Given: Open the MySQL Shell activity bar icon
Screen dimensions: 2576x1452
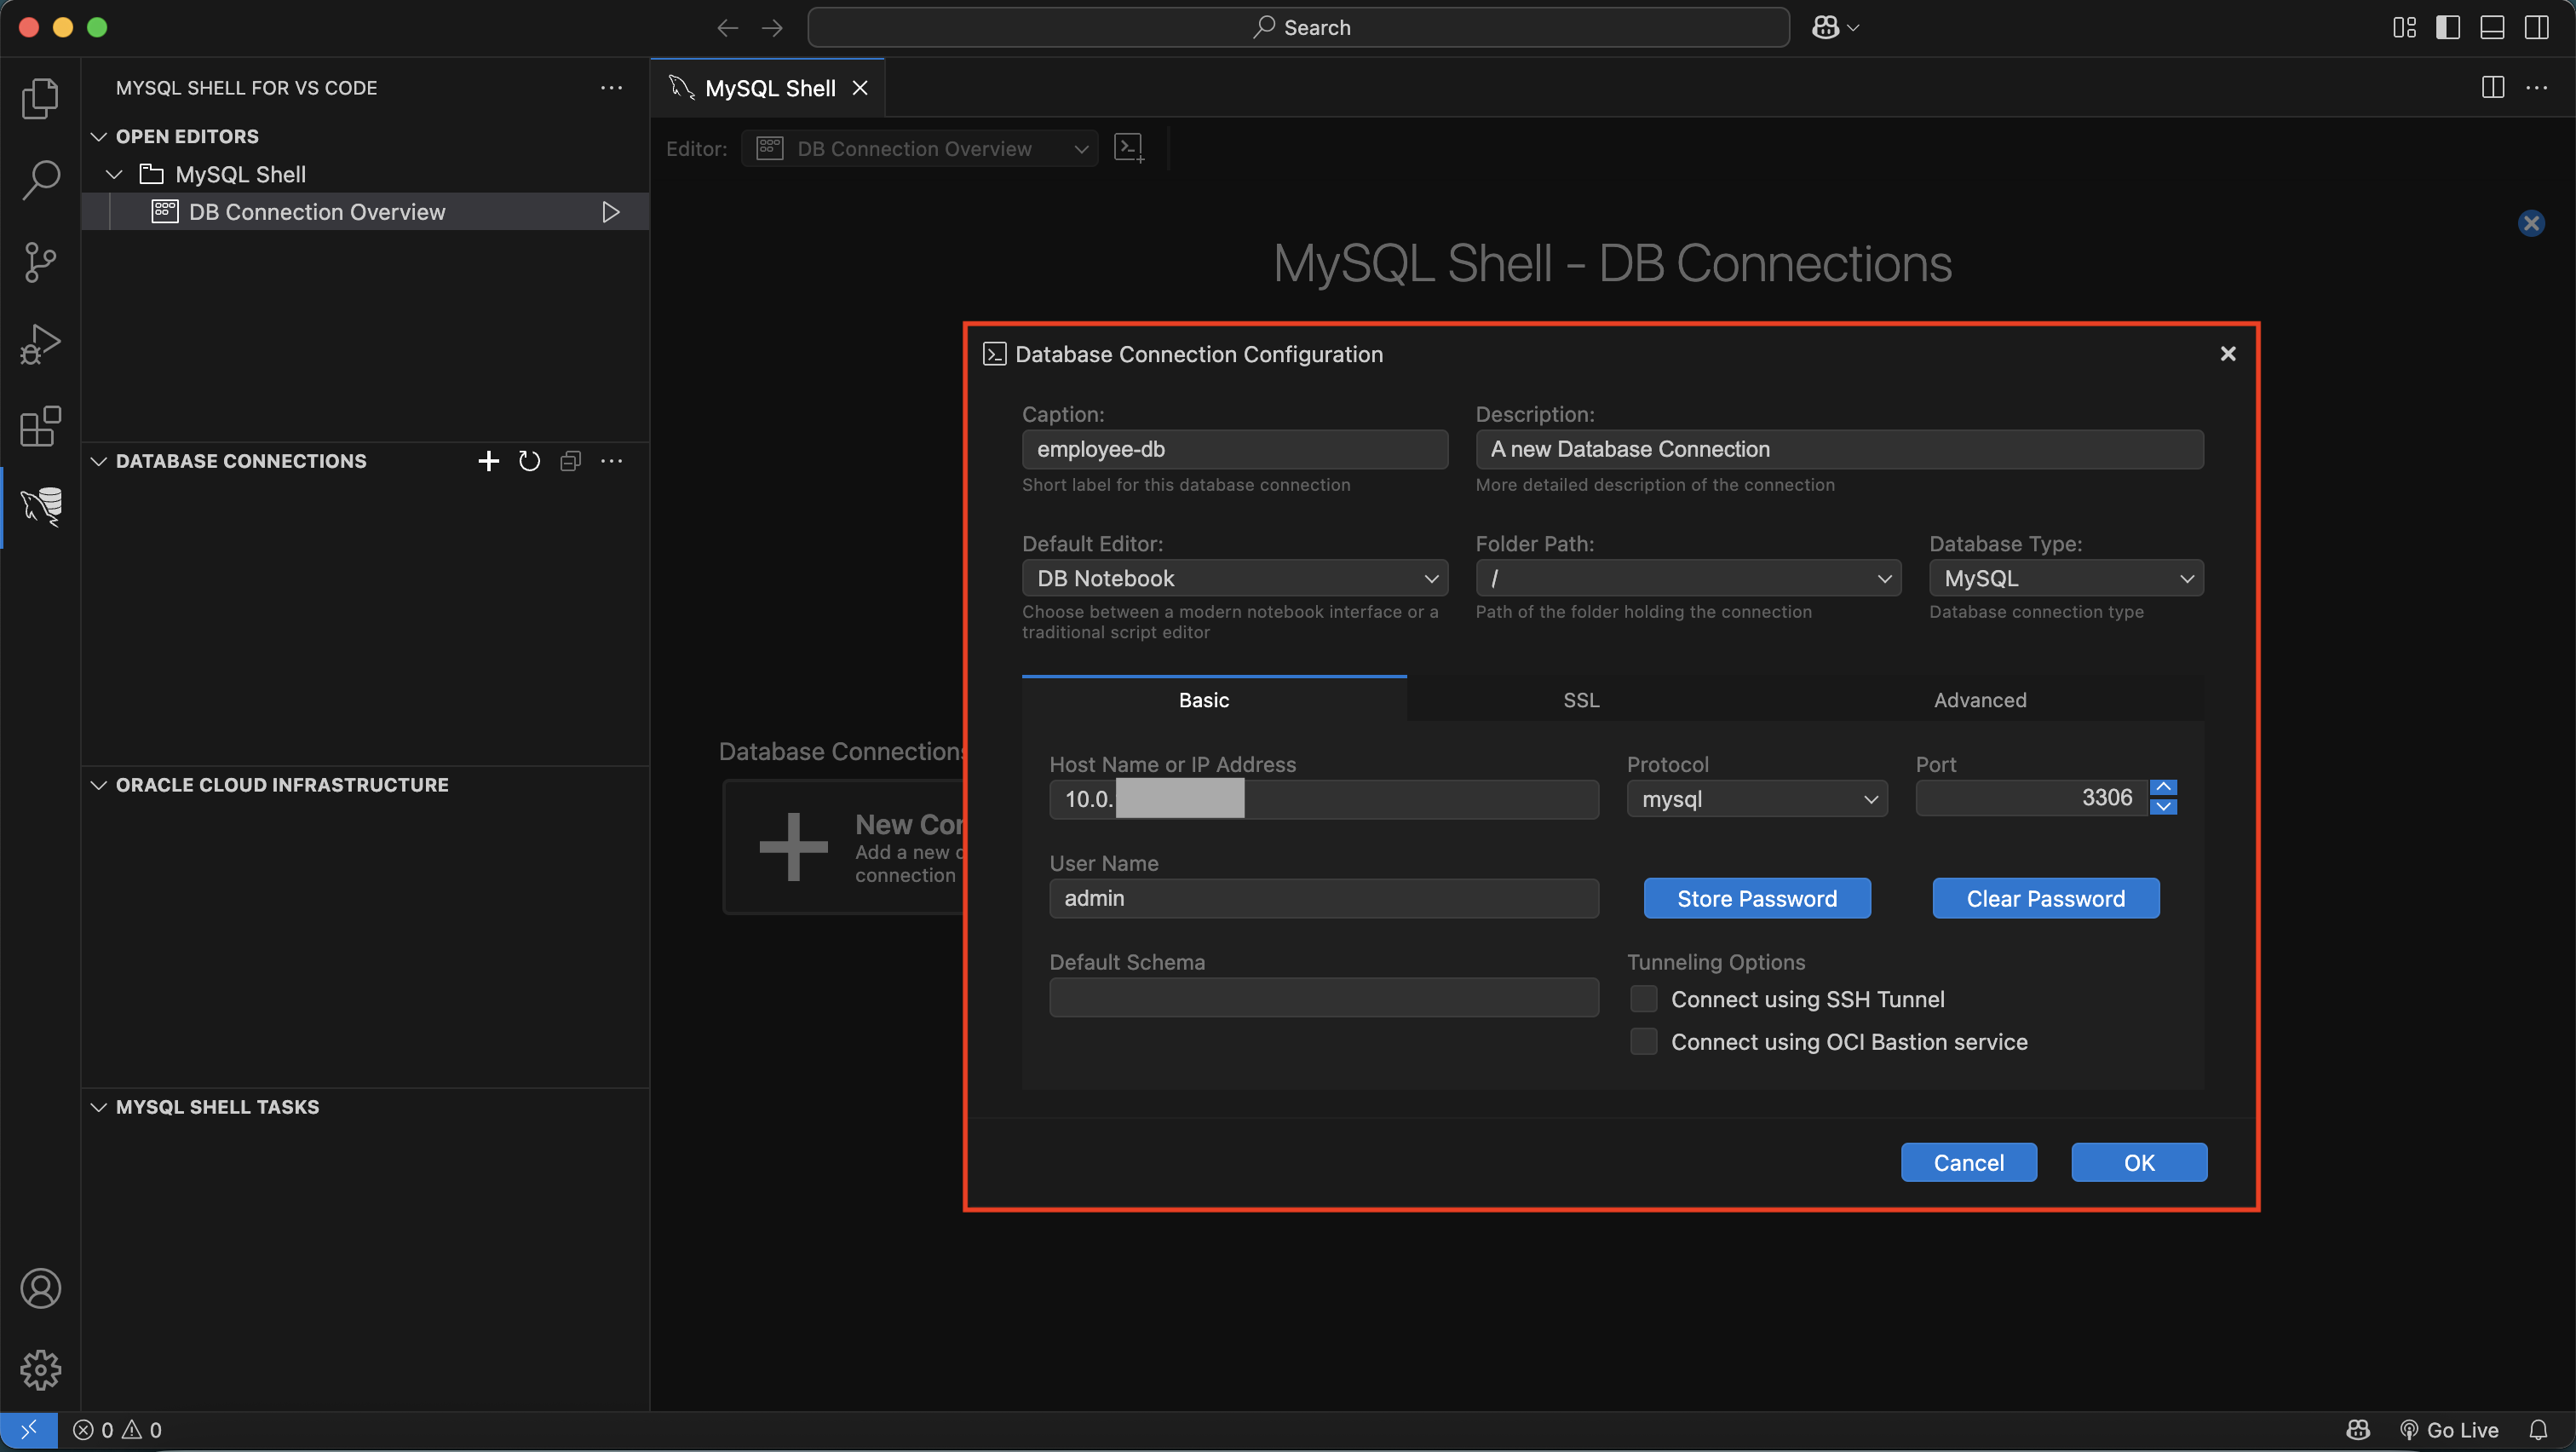Looking at the screenshot, I should click(x=41, y=506).
